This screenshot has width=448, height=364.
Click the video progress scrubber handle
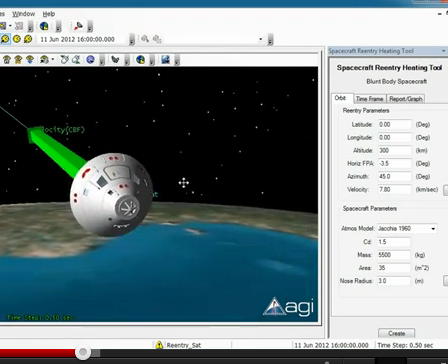point(83,352)
